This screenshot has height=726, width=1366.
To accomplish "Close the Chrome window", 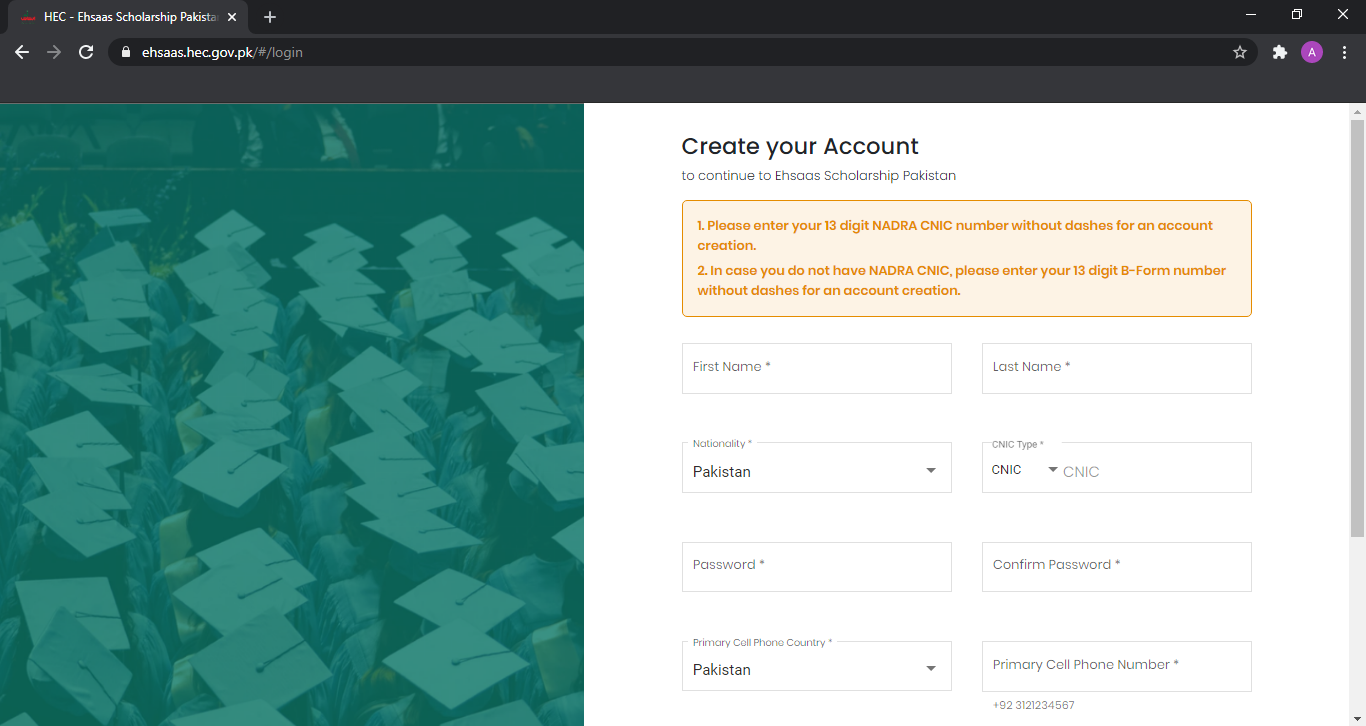I will point(1343,14).
